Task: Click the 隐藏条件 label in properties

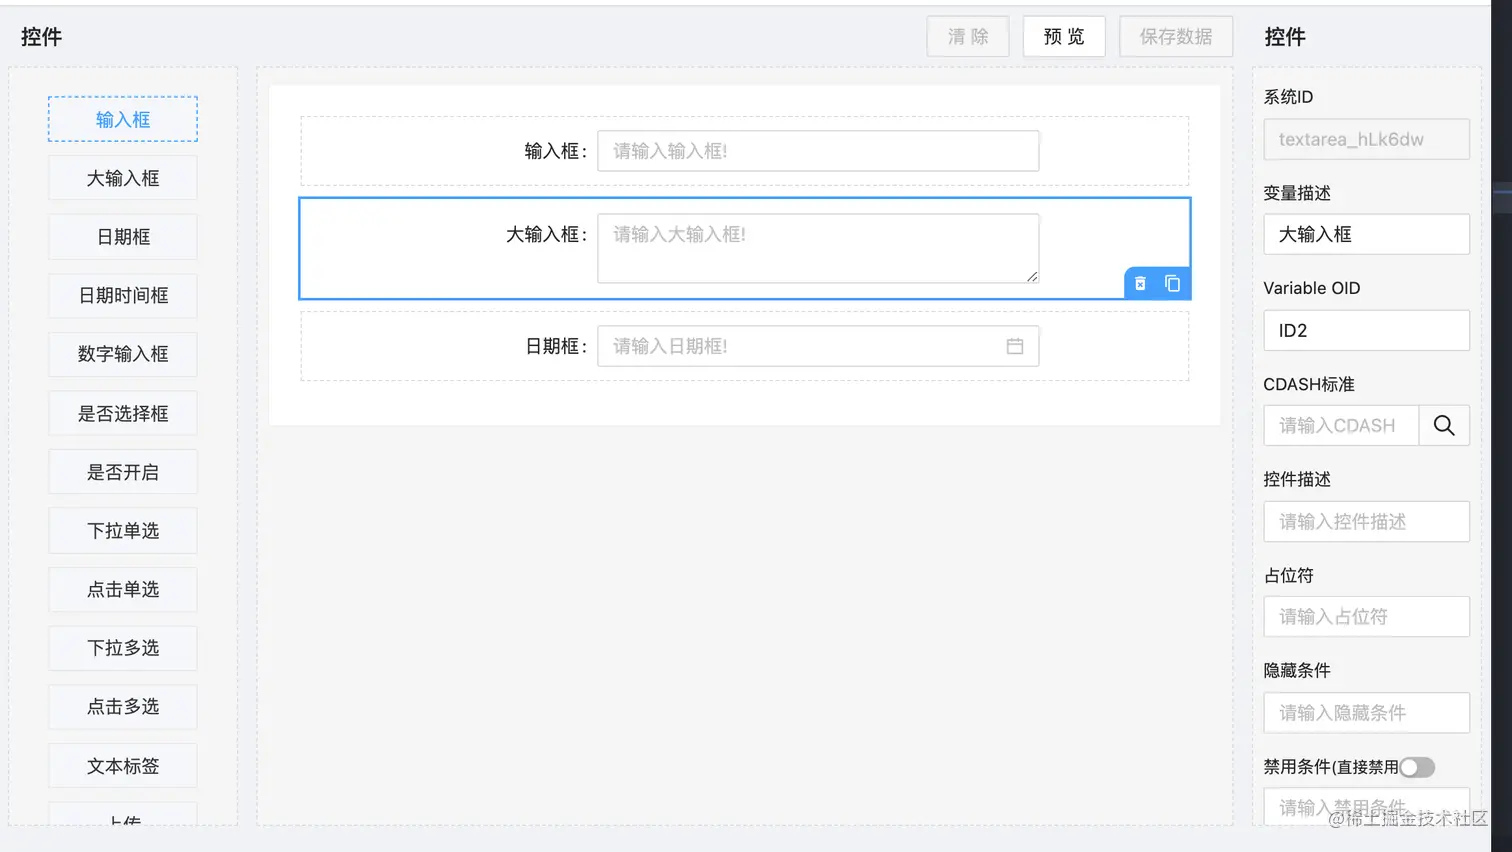Action: point(1297,670)
